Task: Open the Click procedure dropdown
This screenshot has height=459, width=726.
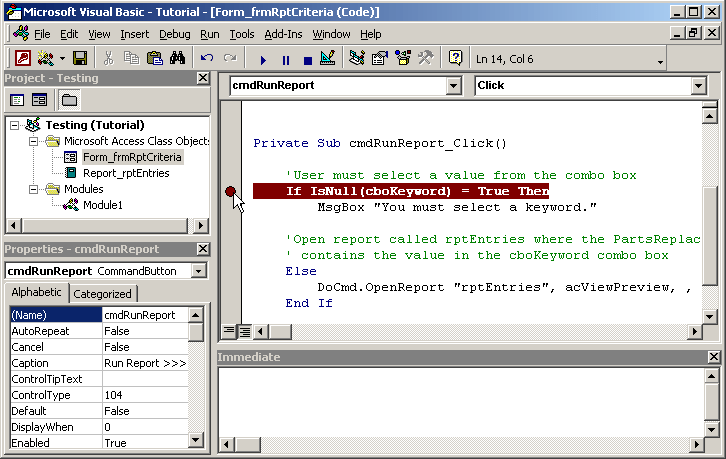Action: pos(699,86)
